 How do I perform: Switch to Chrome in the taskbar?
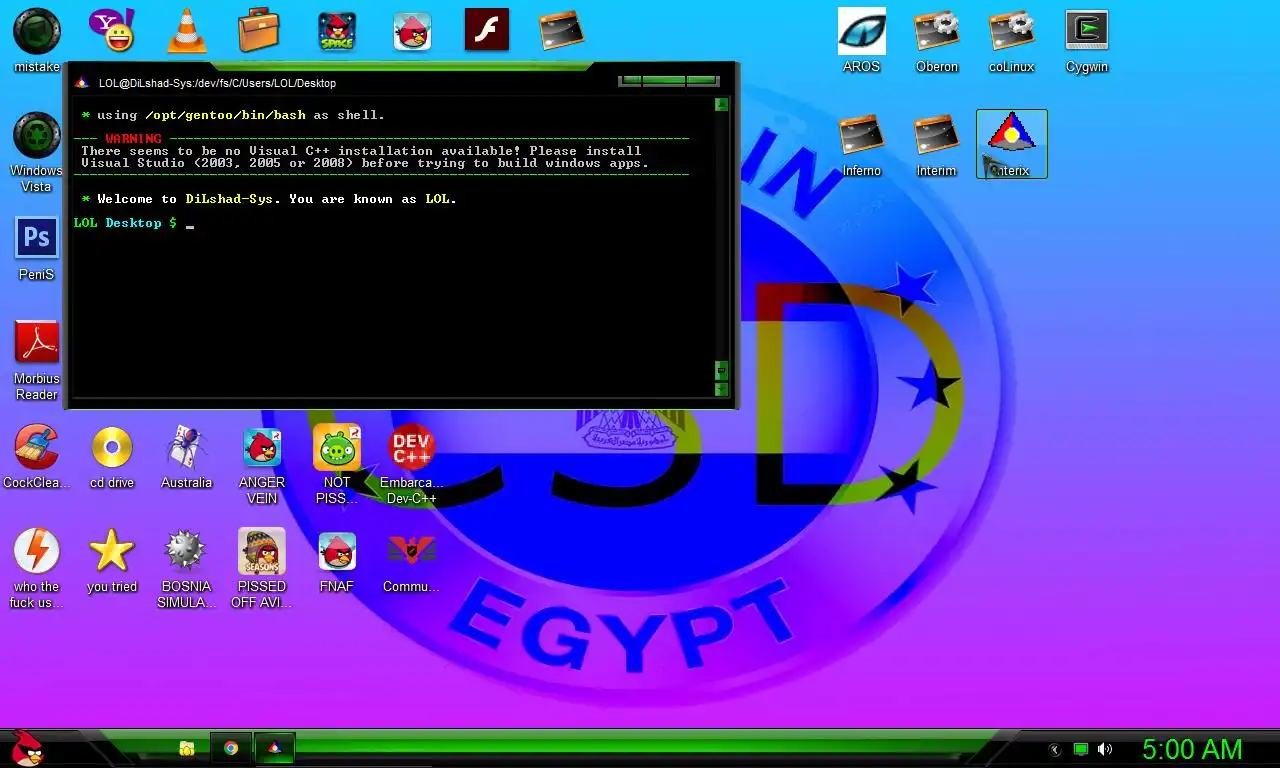[231, 748]
